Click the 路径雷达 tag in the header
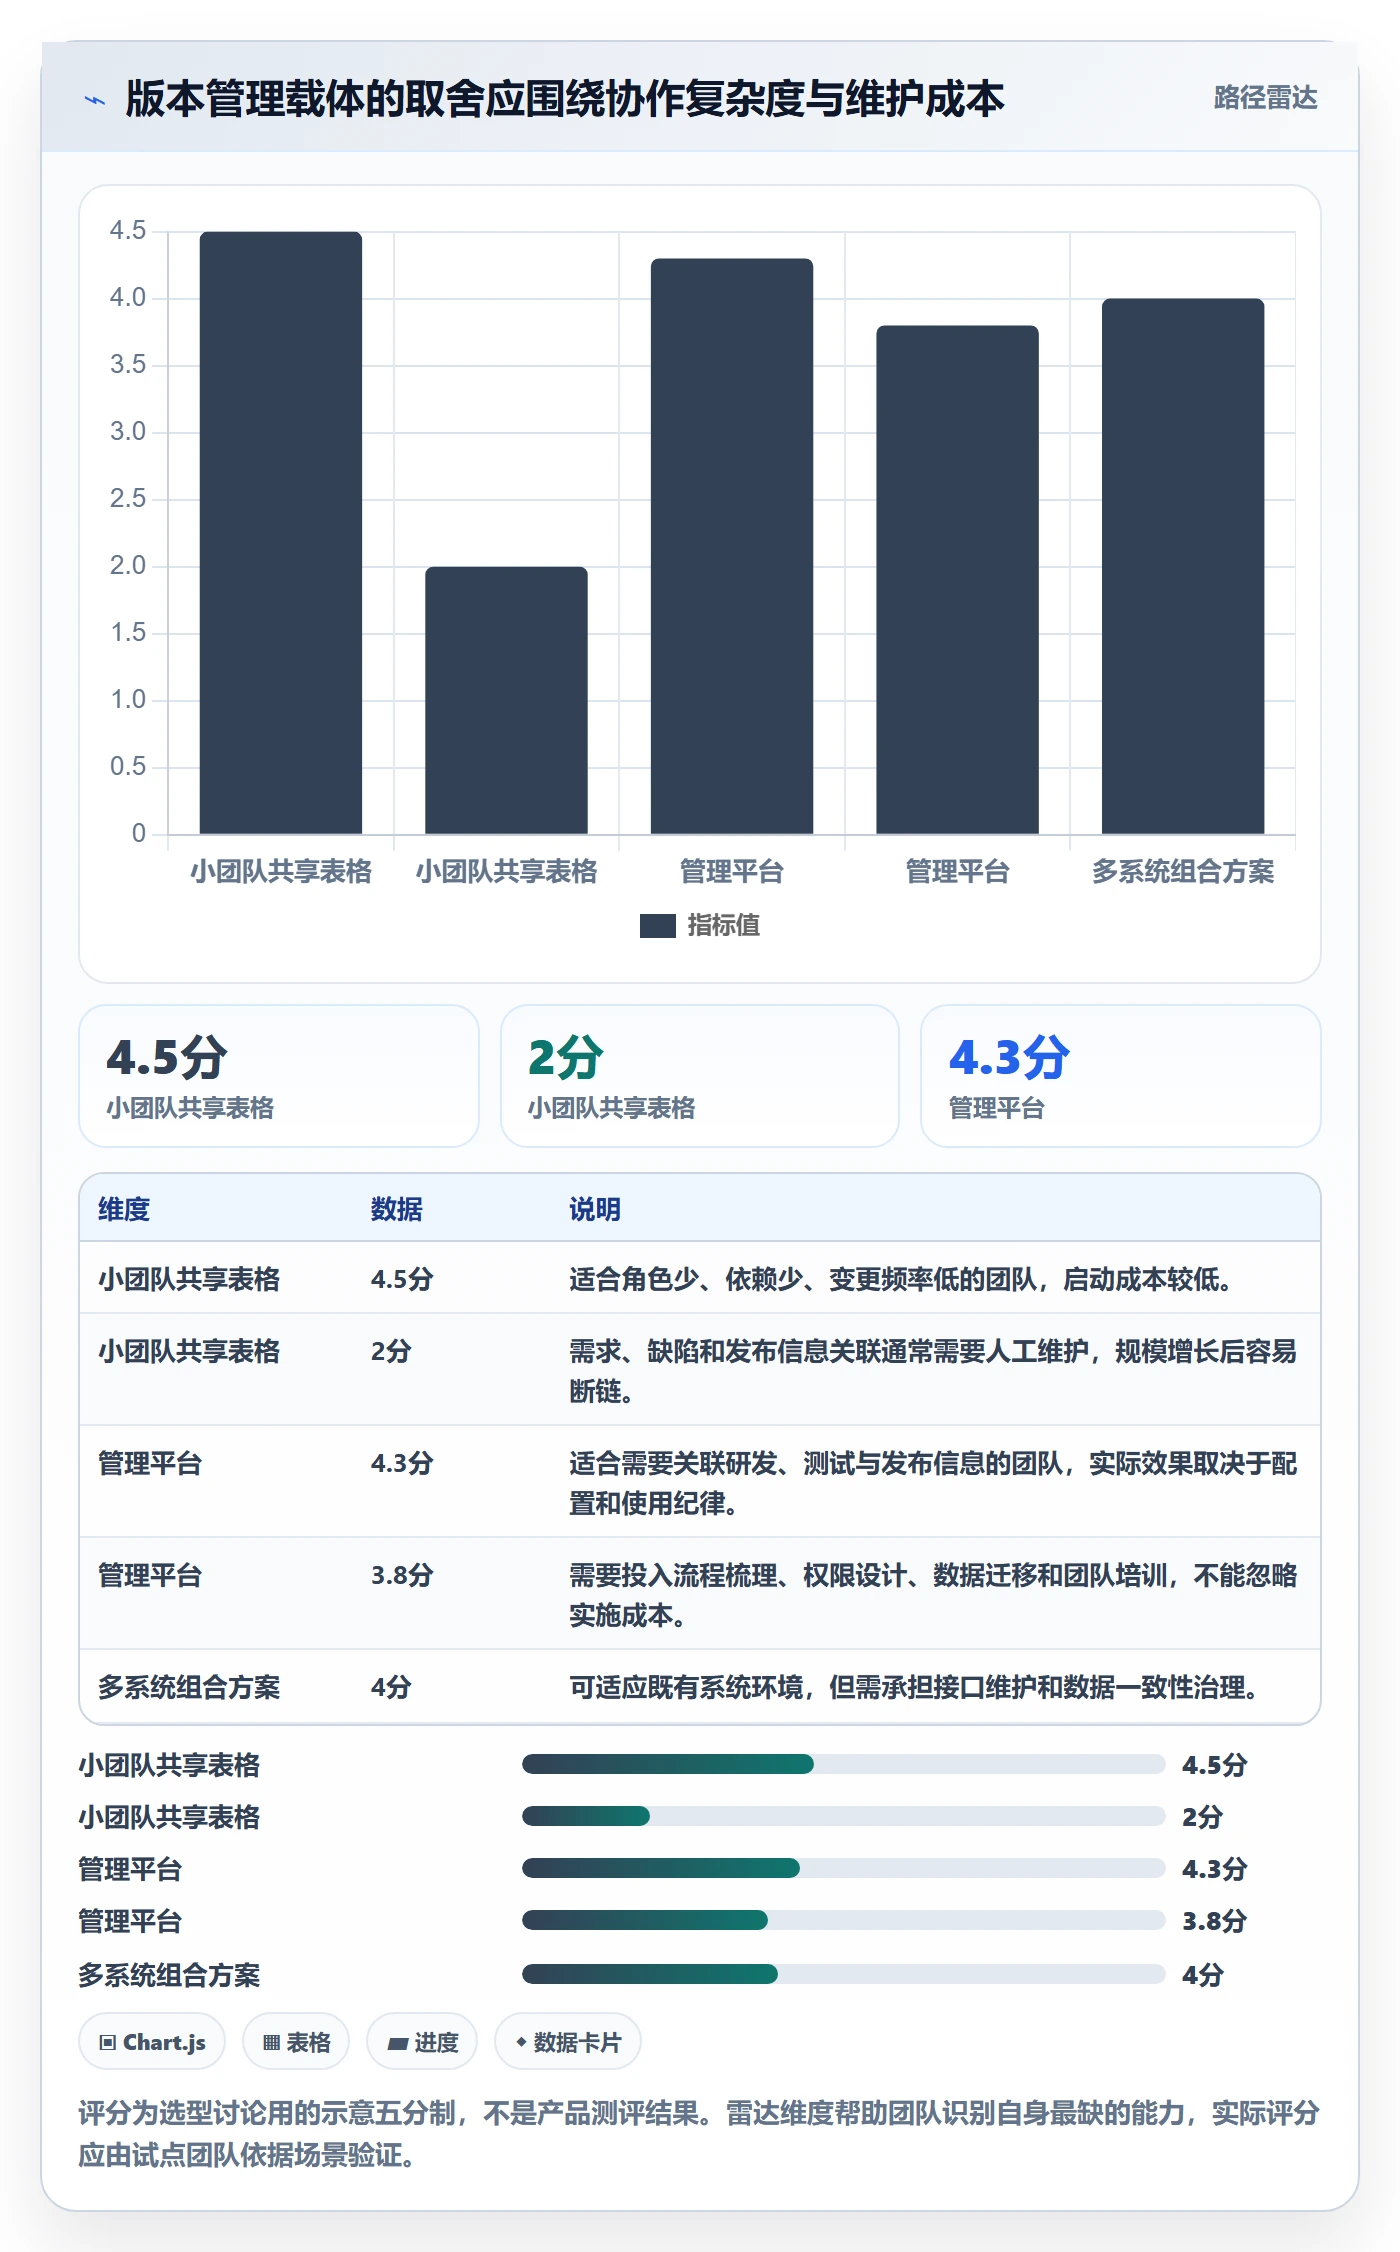The height and width of the screenshot is (2252, 1400). [1265, 98]
